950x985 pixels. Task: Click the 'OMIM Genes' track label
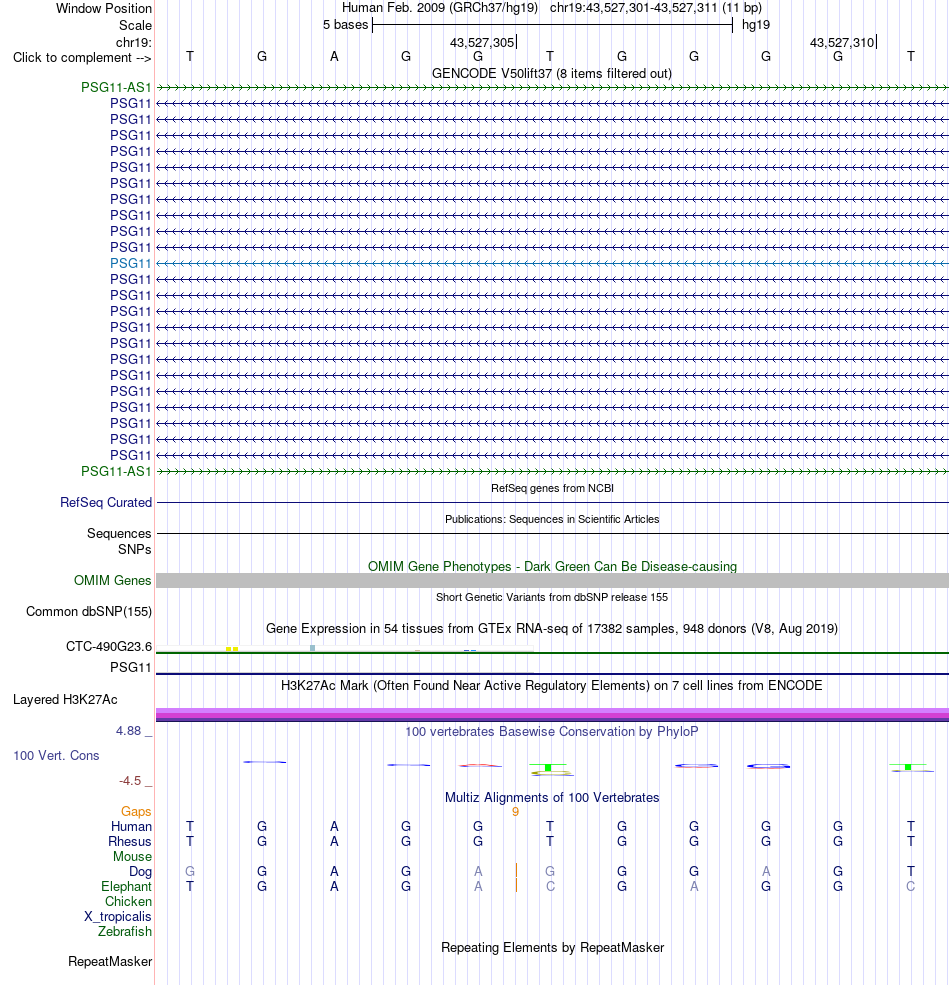click(x=112, y=580)
